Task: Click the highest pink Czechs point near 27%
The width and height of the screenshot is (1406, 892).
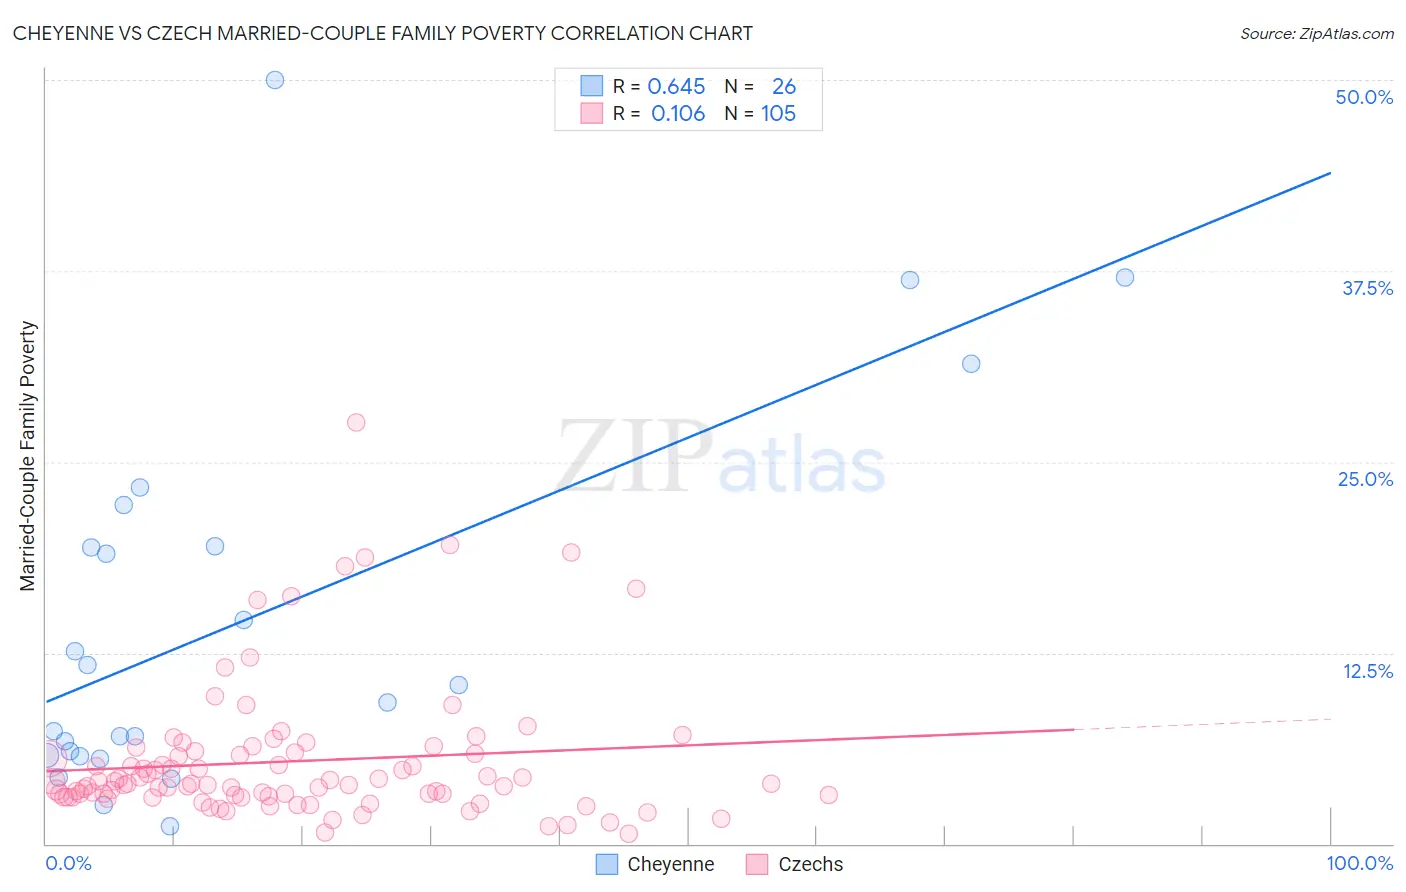Action: point(356,422)
